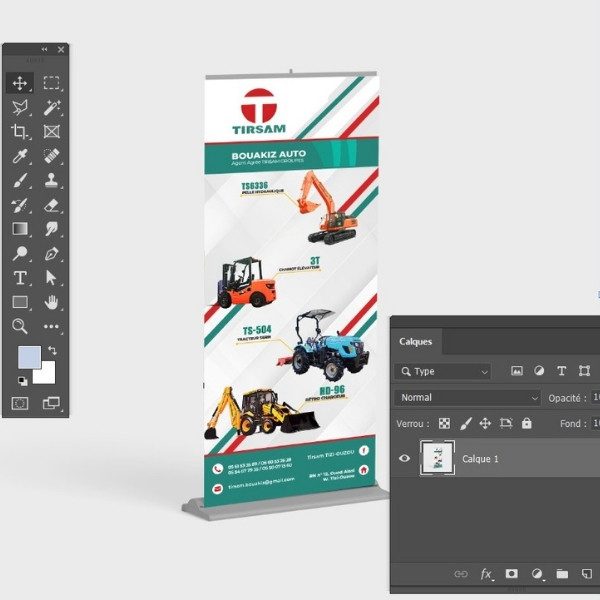
Task: Toggle lock transparent pixels next to Verrou
Action: (445, 423)
